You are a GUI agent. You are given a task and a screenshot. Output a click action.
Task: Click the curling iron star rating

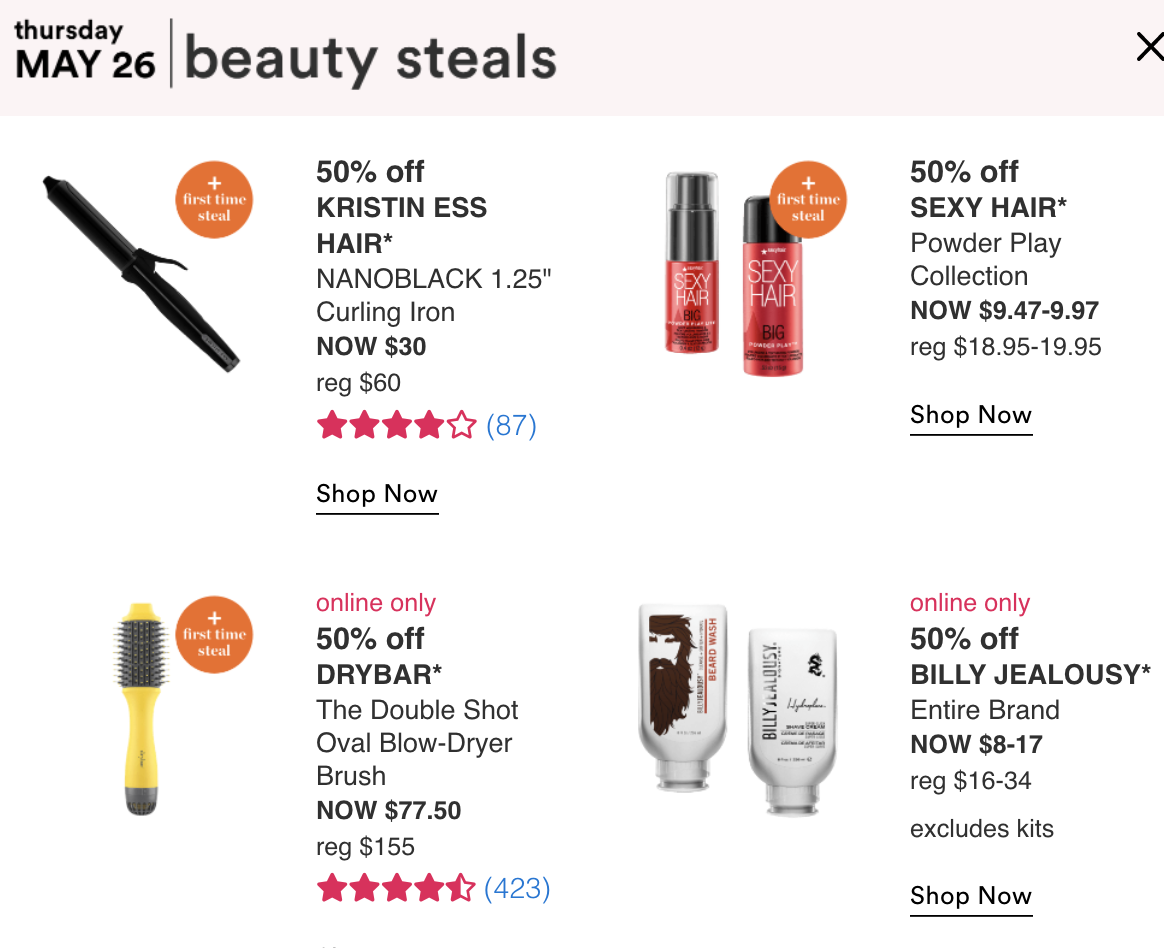[396, 425]
